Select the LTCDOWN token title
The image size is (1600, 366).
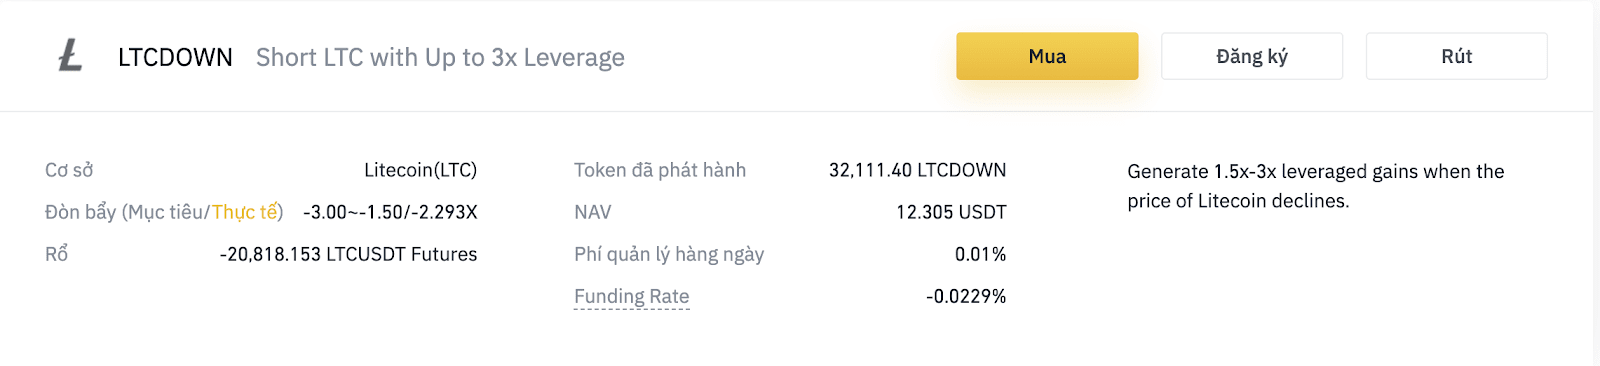[x=175, y=57]
